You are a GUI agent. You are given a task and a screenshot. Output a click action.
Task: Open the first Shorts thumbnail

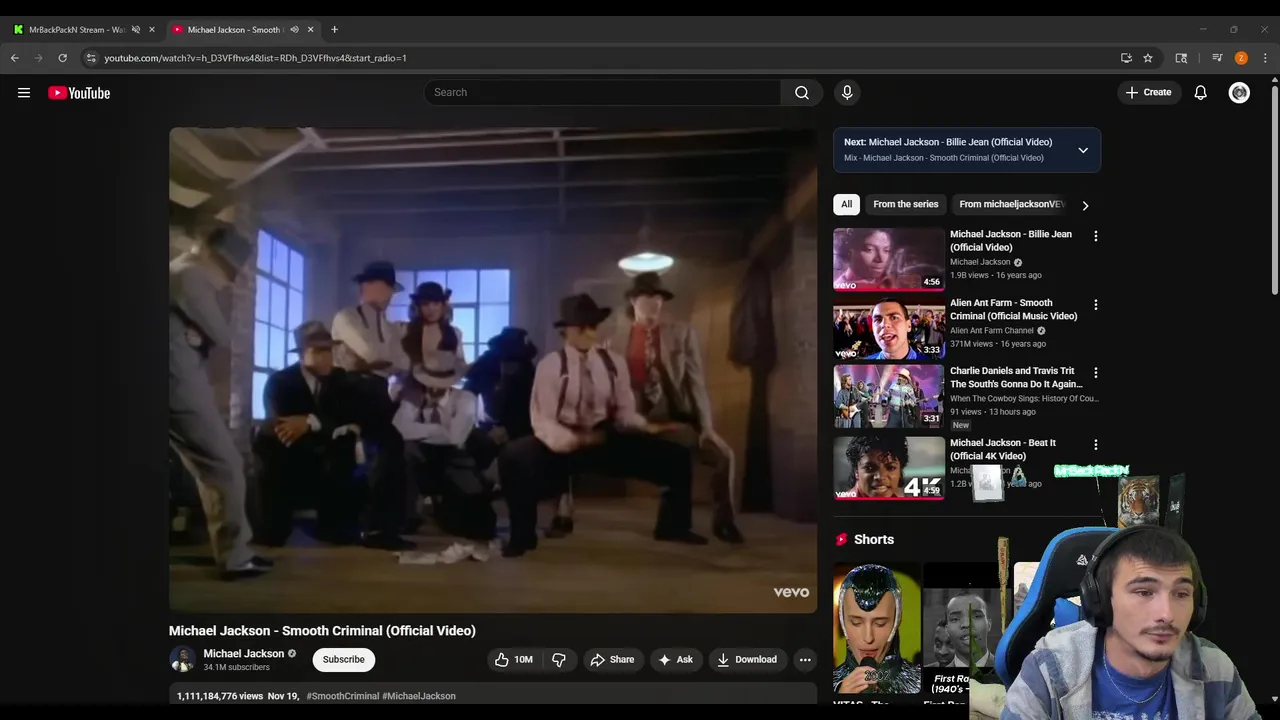(877, 628)
